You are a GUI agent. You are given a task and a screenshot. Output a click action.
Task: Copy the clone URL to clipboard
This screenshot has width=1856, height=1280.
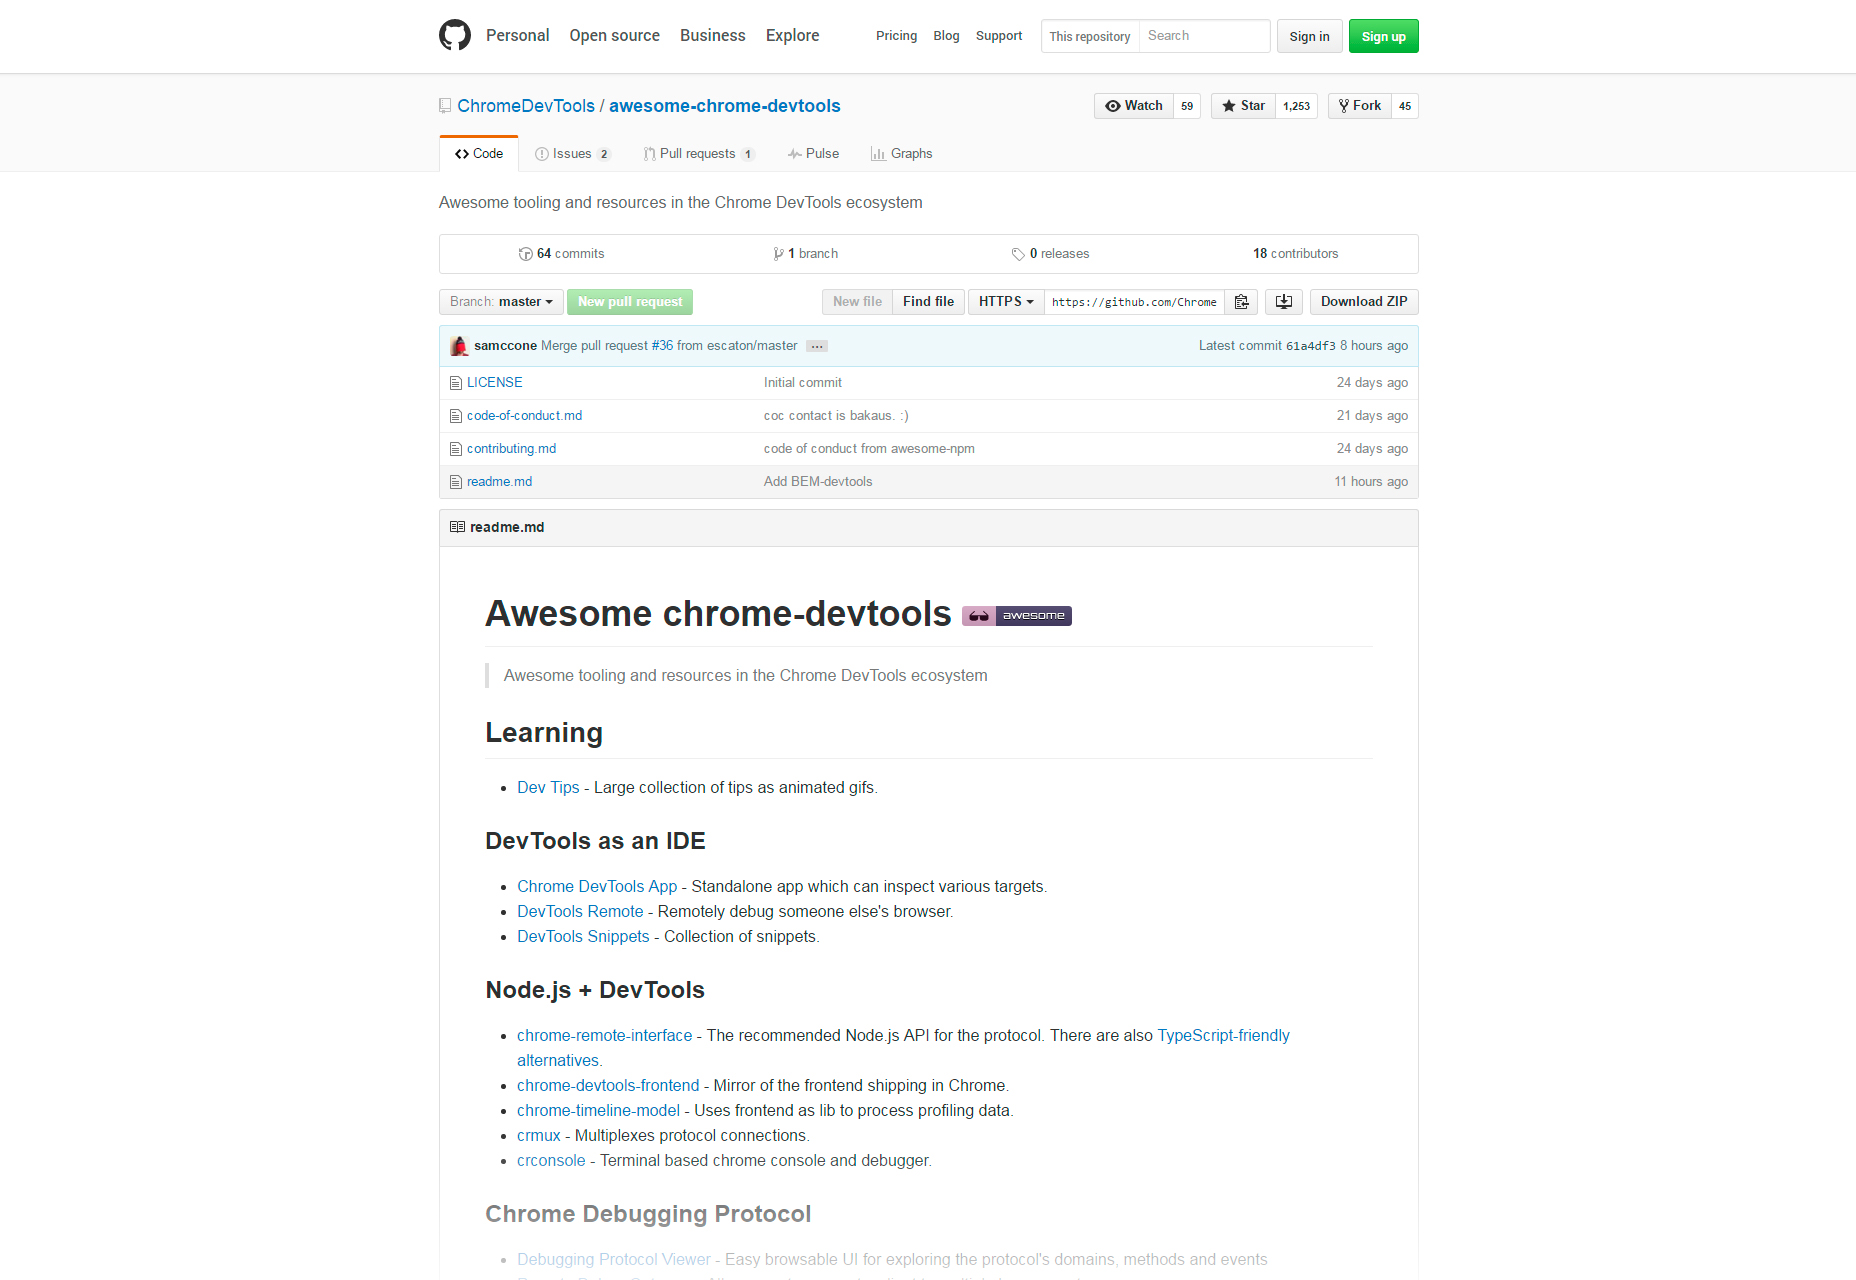[x=1241, y=302]
